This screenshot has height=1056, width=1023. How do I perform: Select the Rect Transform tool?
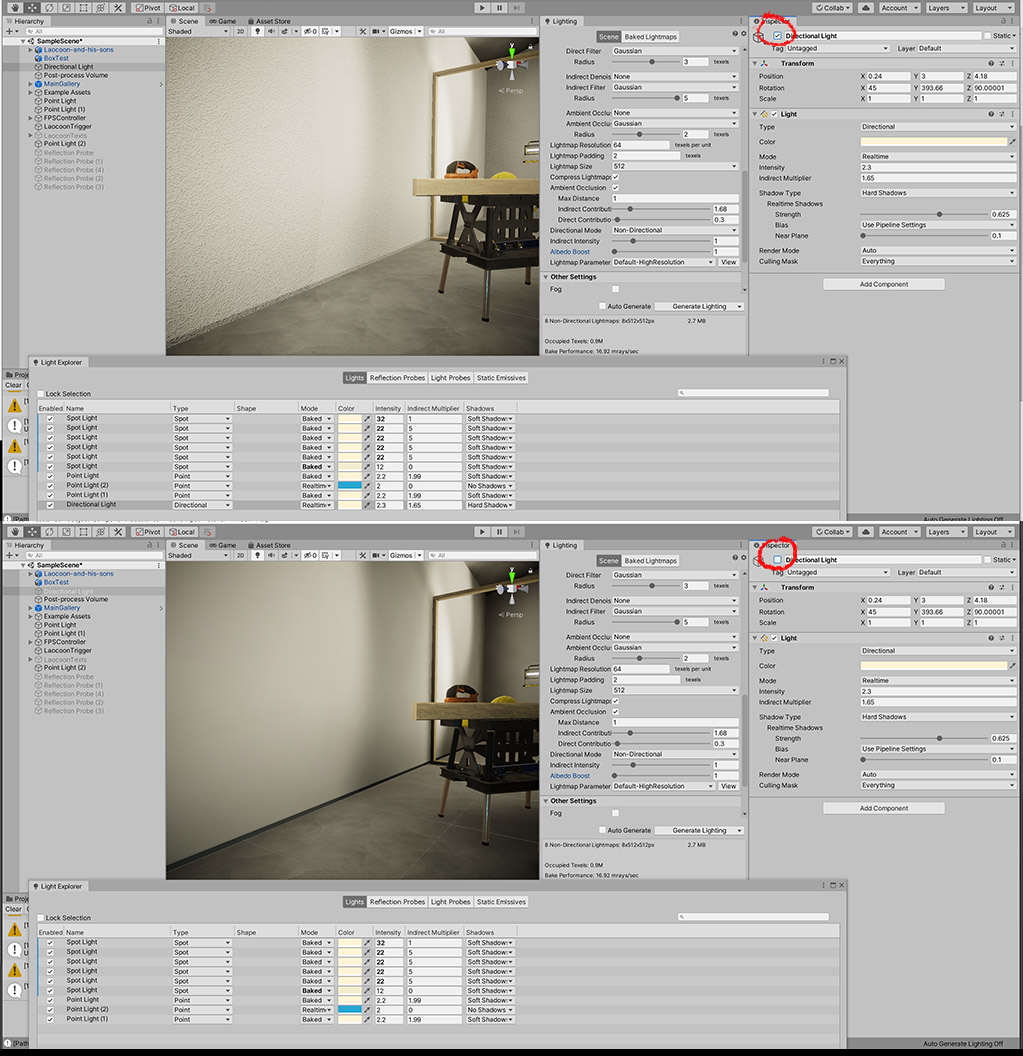[83, 8]
